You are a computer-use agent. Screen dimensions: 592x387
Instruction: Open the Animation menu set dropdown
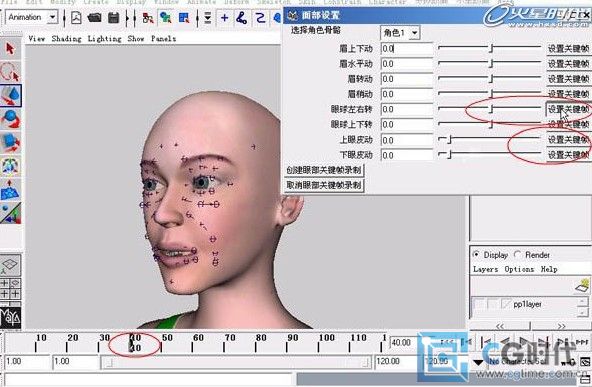click(52, 17)
